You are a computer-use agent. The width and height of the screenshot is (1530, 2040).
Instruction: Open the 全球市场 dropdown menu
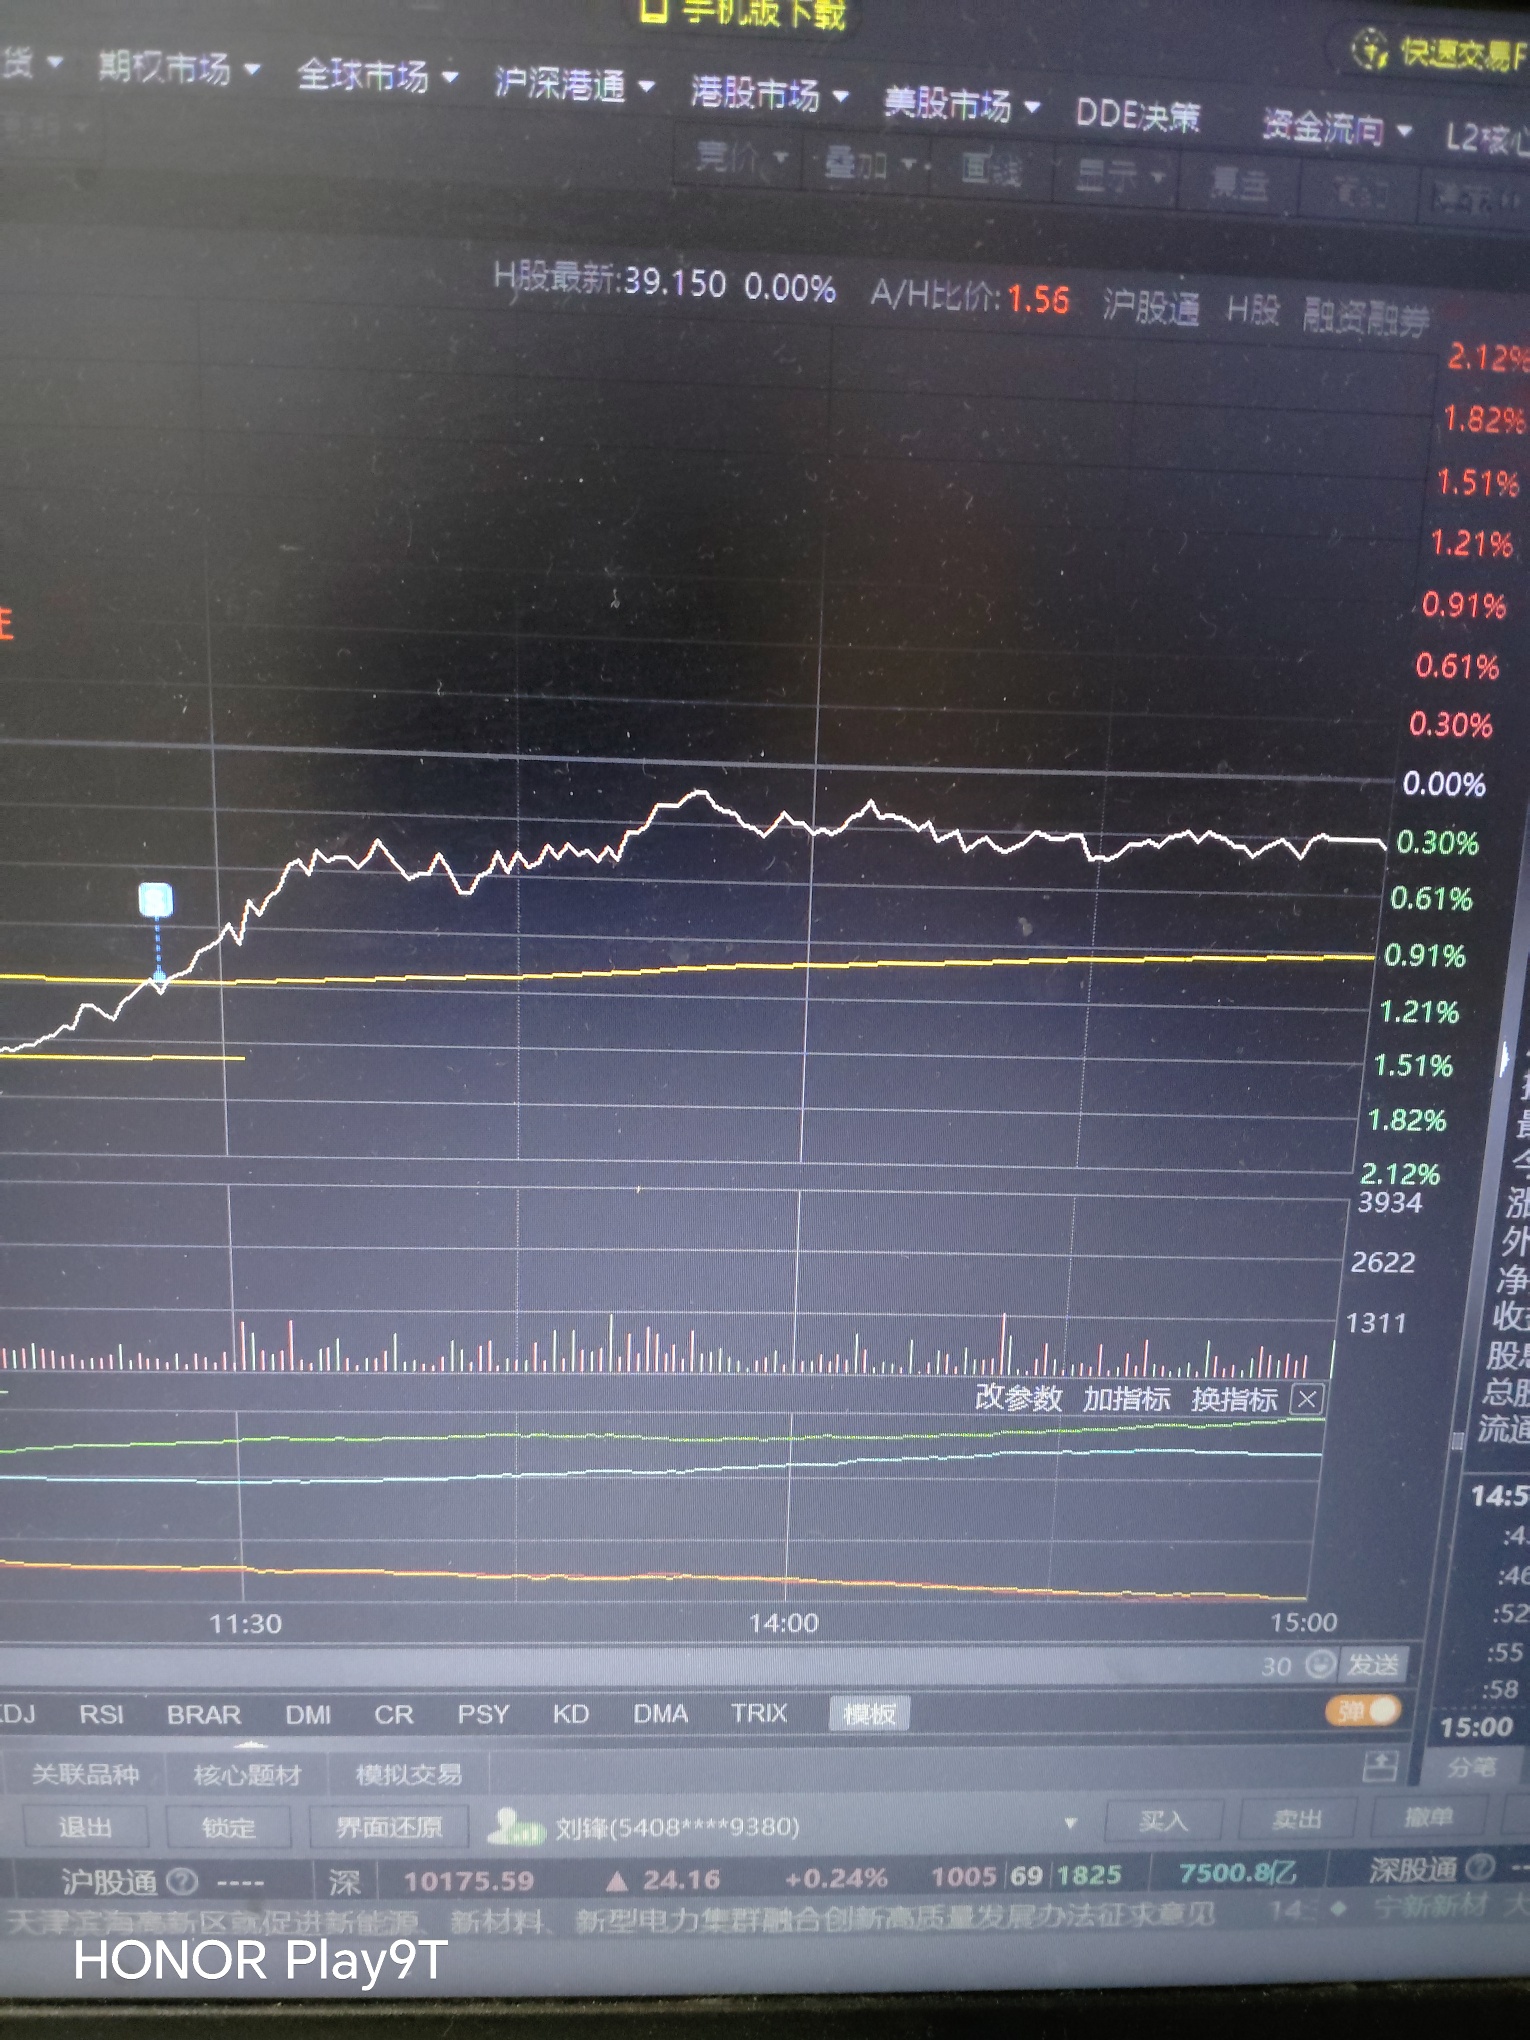(377, 76)
